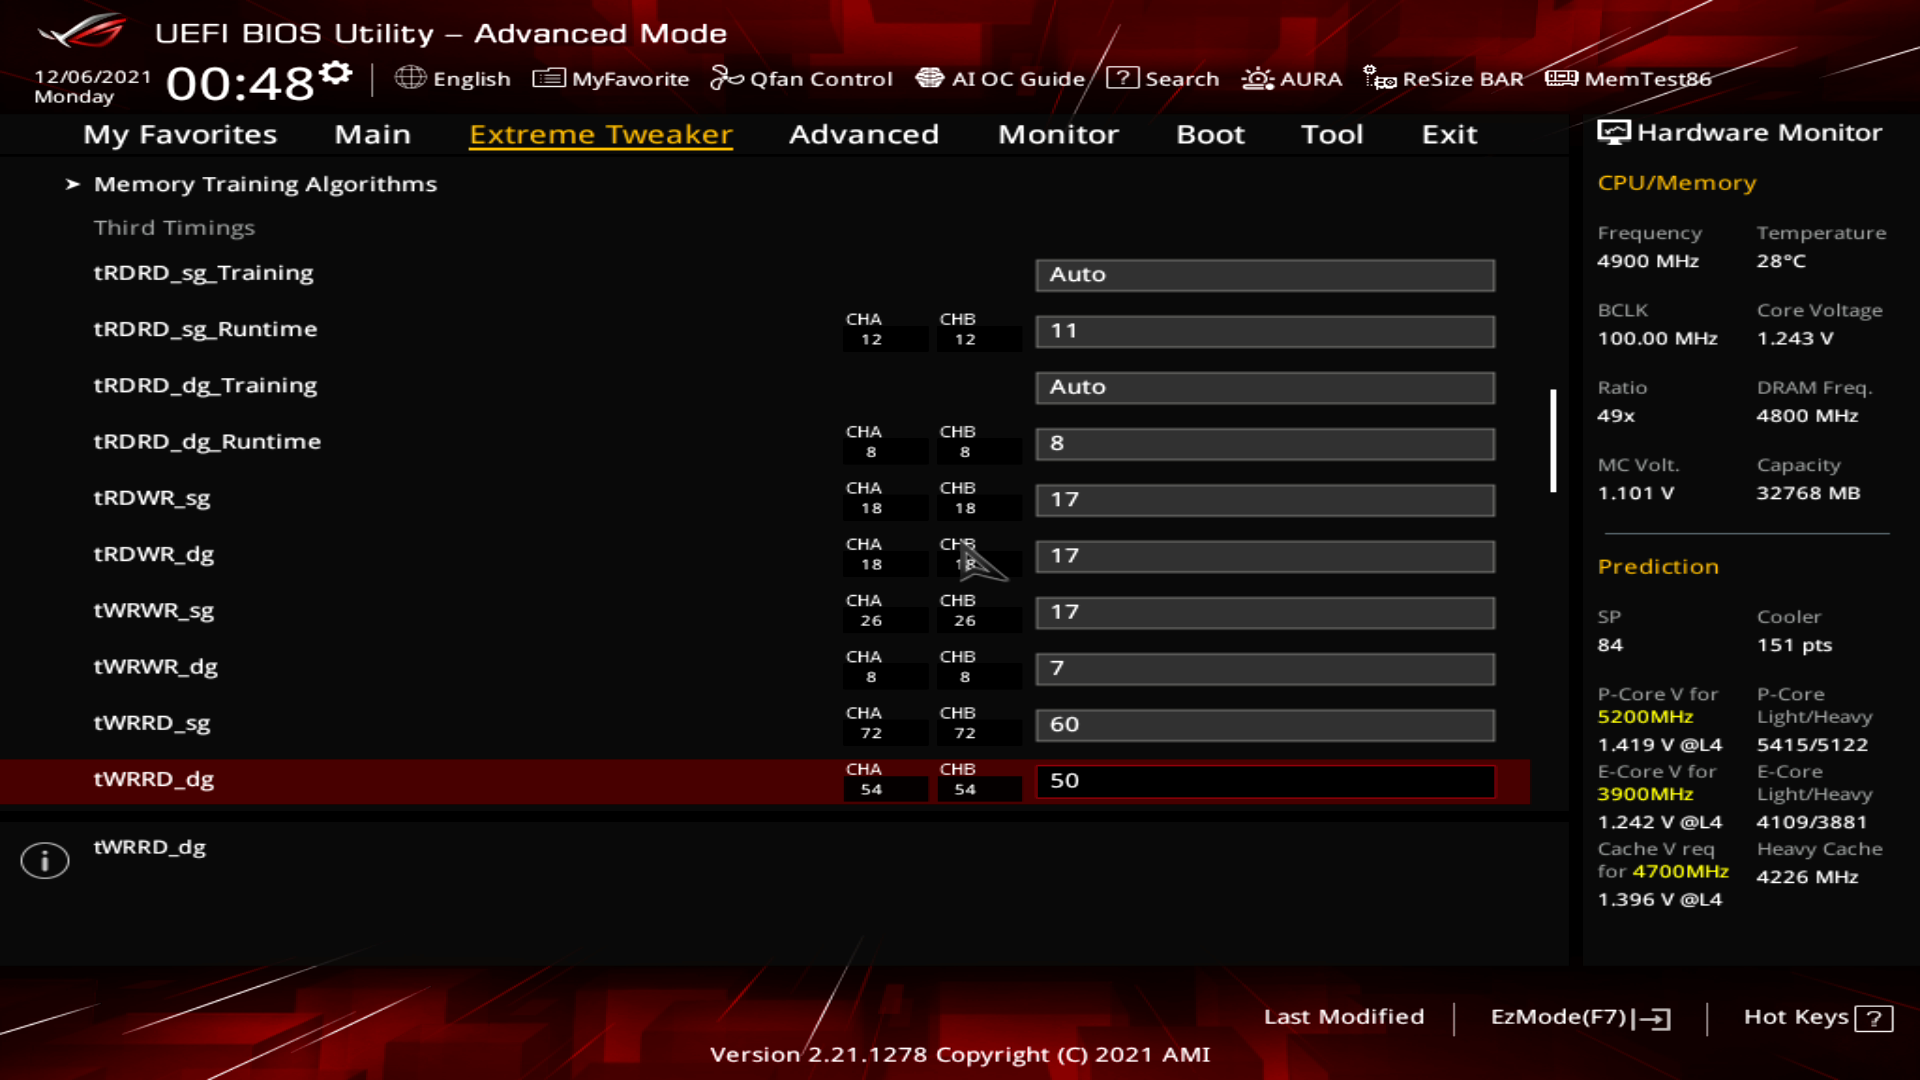Switch to EzMode(F7)

tap(1579, 1017)
